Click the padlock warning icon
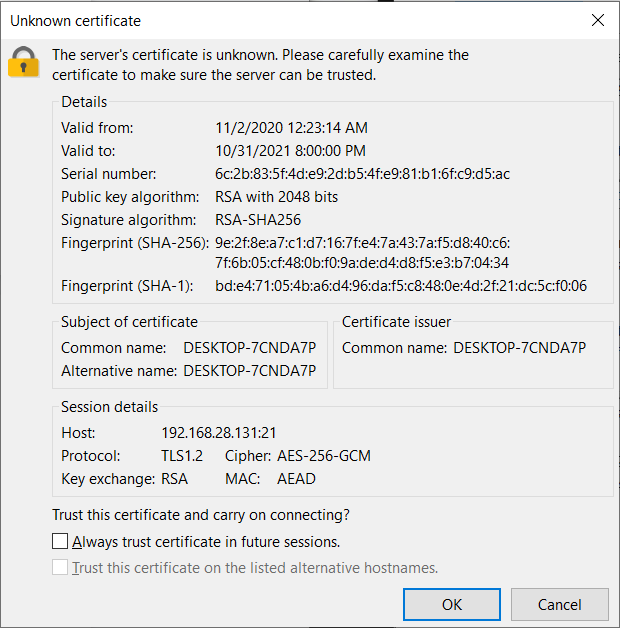 coord(23,63)
